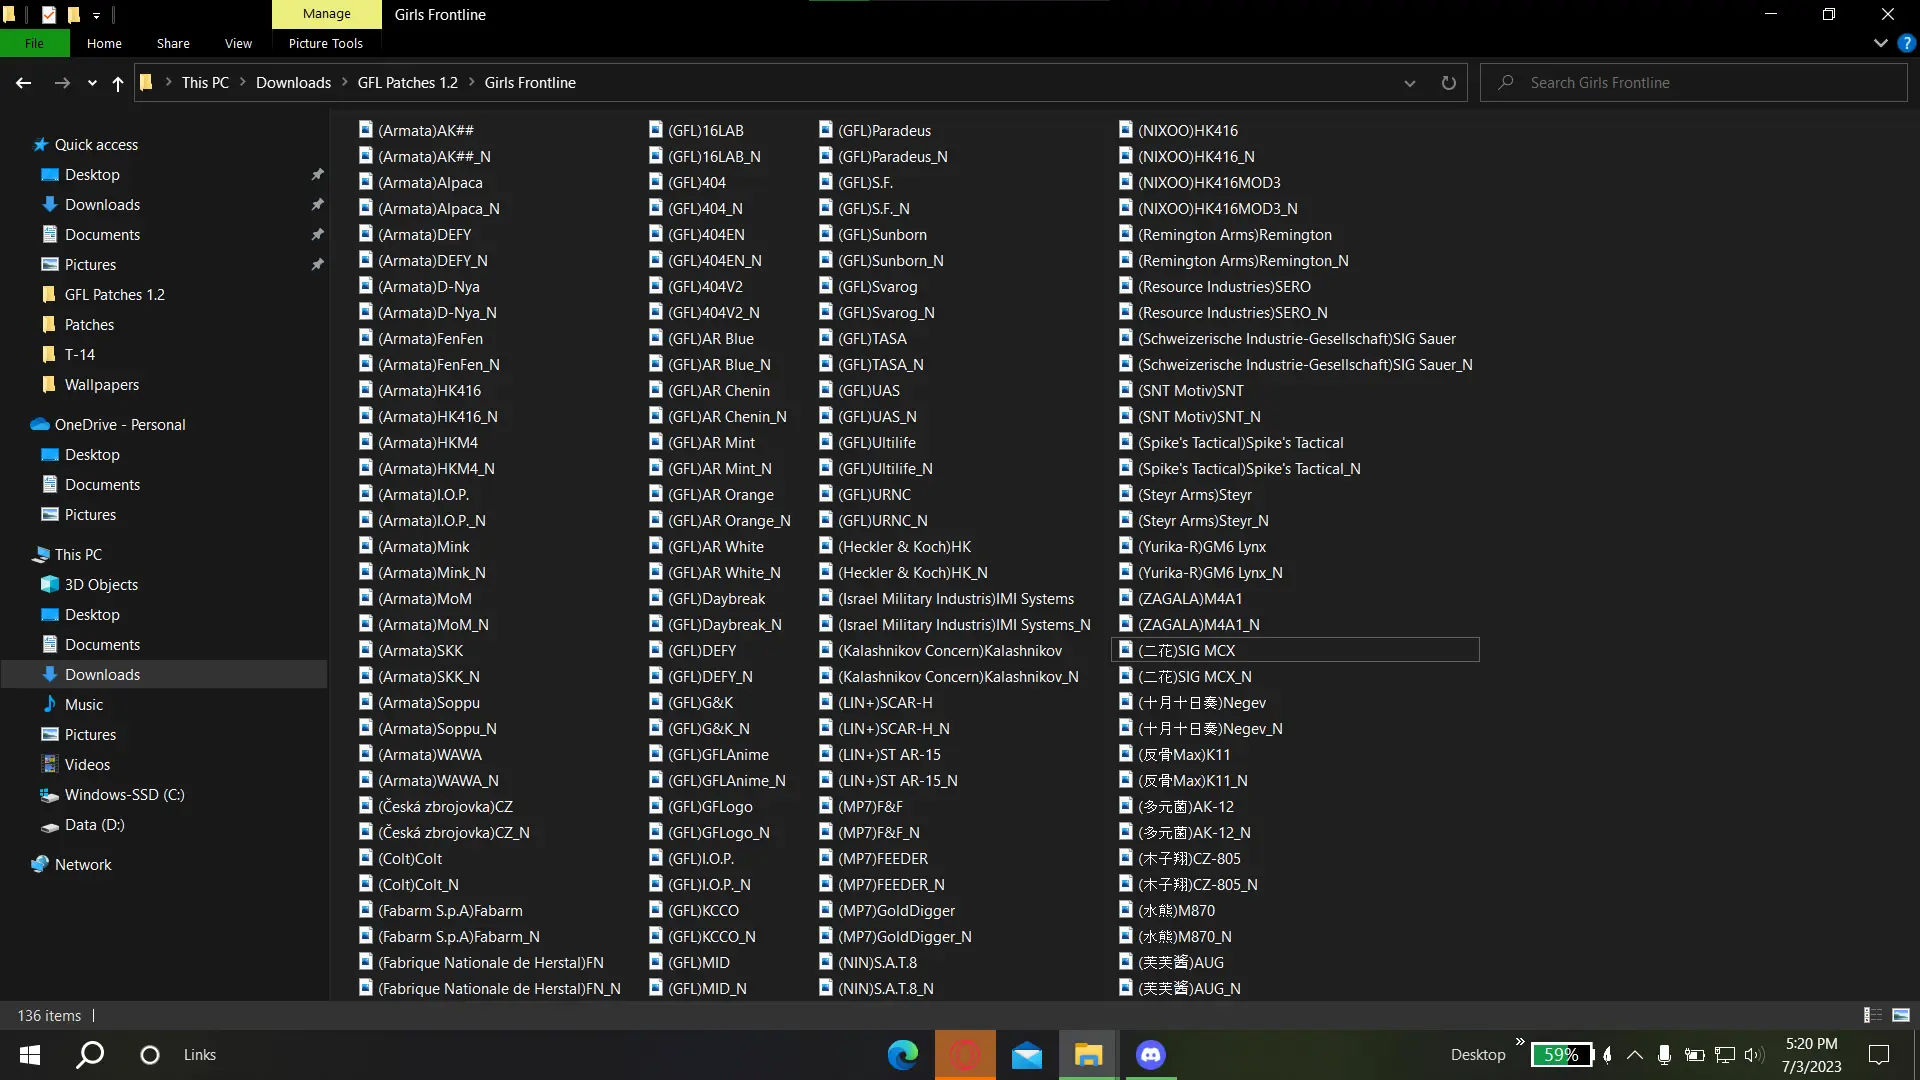Open taskbar Search
This screenshot has width=1920, height=1080.
coord(90,1055)
